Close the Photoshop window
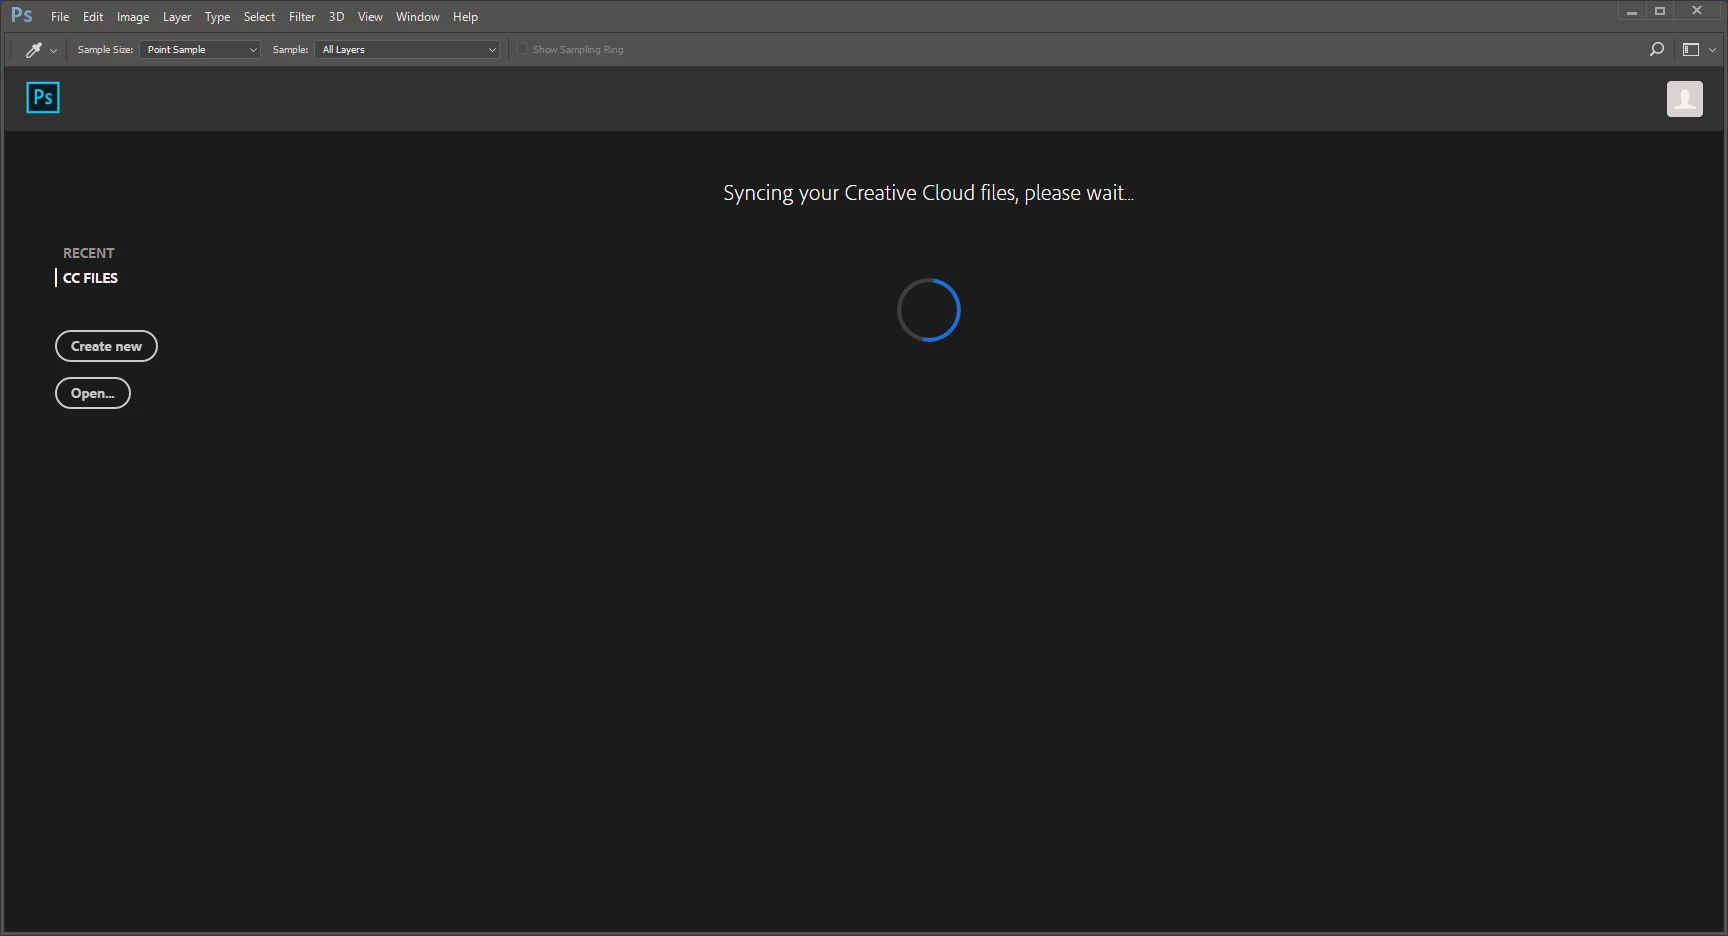Image resolution: width=1728 pixels, height=936 pixels. coord(1697,11)
